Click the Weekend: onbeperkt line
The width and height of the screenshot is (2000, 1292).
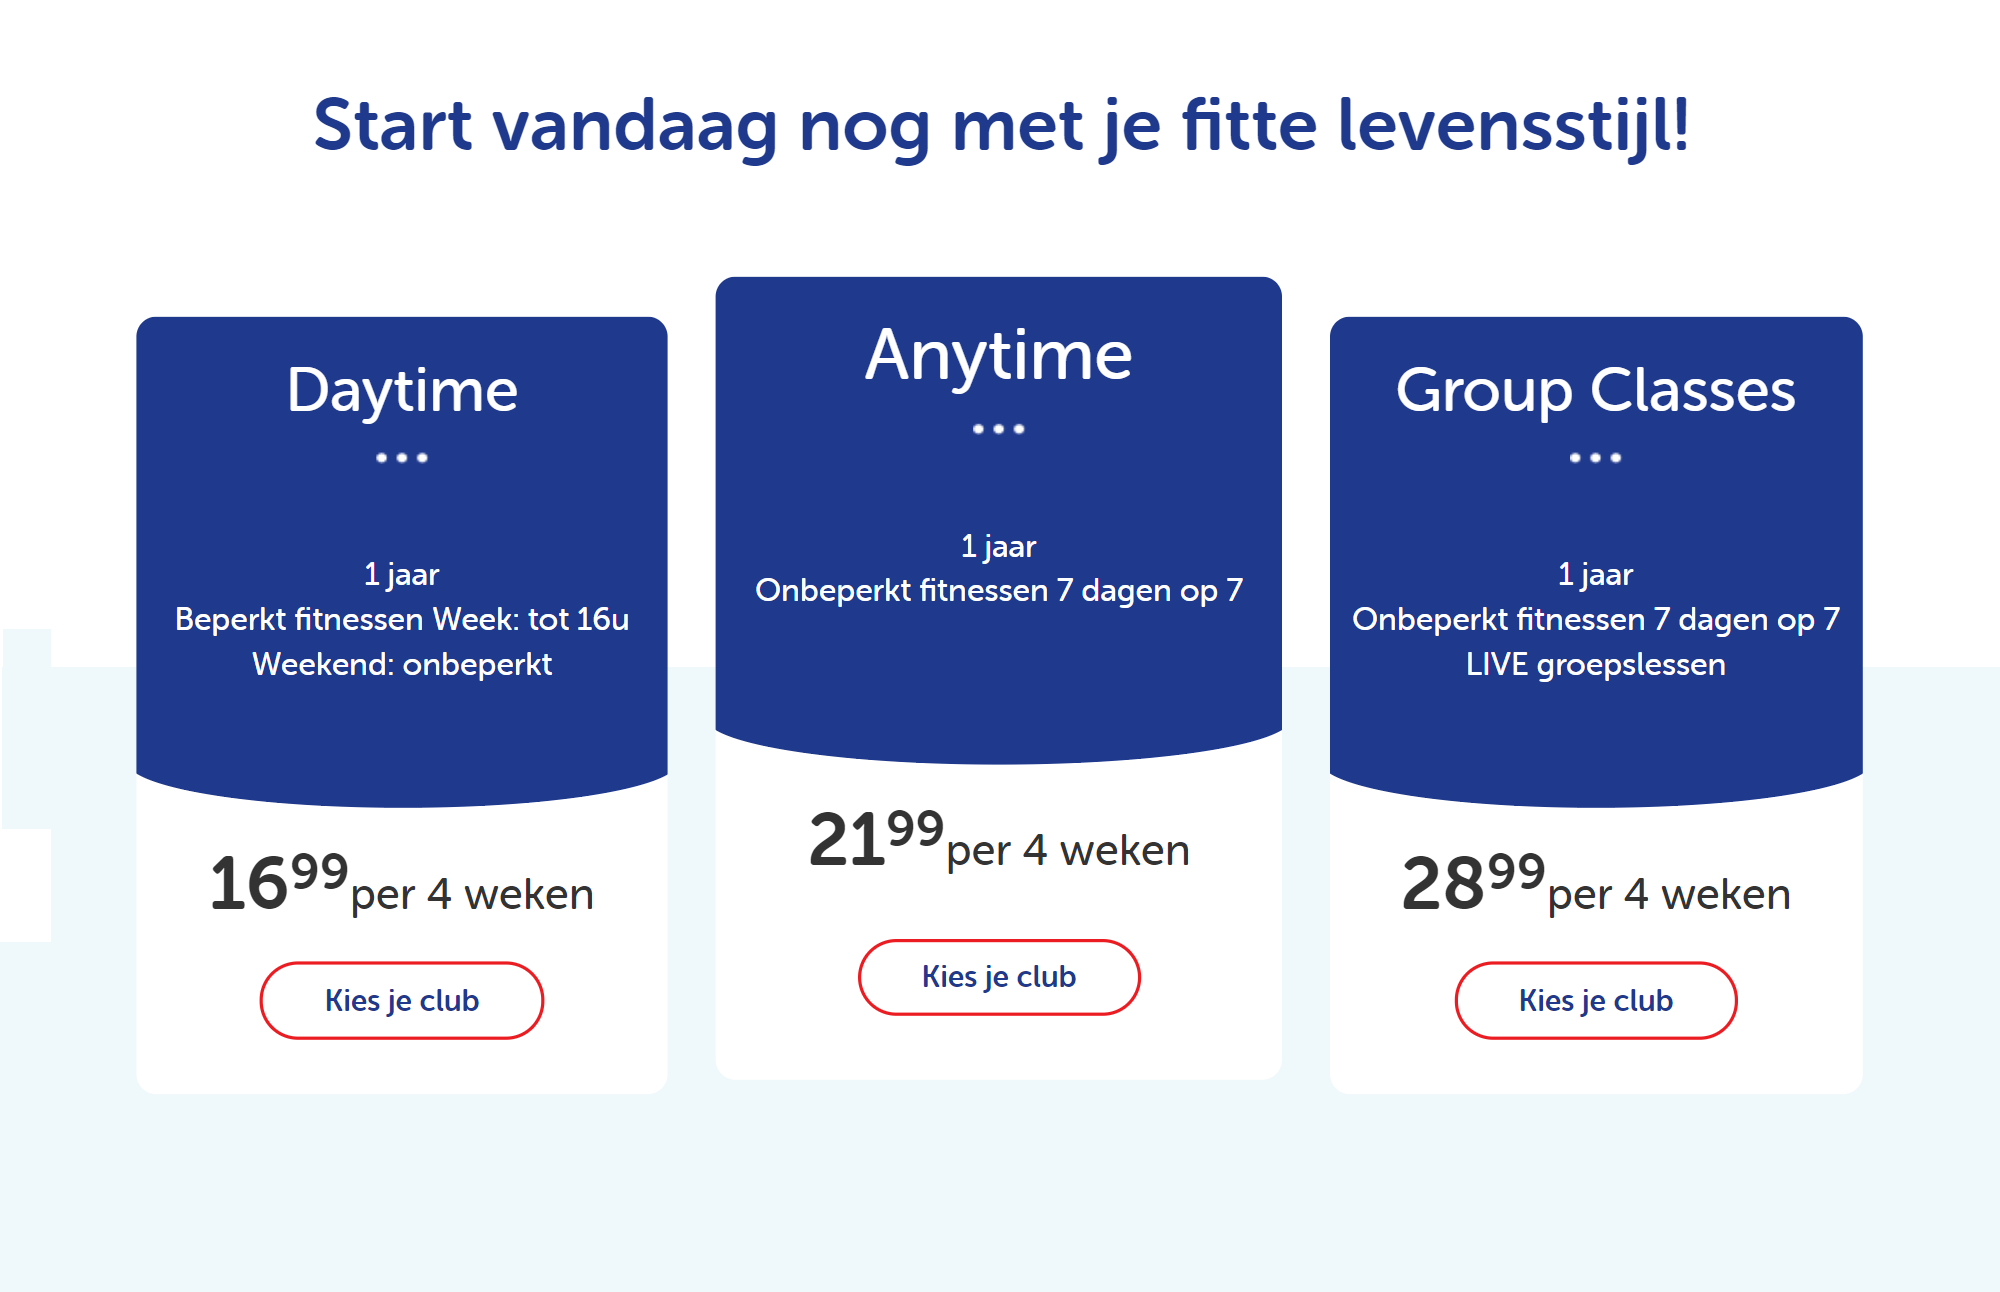[402, 665]
